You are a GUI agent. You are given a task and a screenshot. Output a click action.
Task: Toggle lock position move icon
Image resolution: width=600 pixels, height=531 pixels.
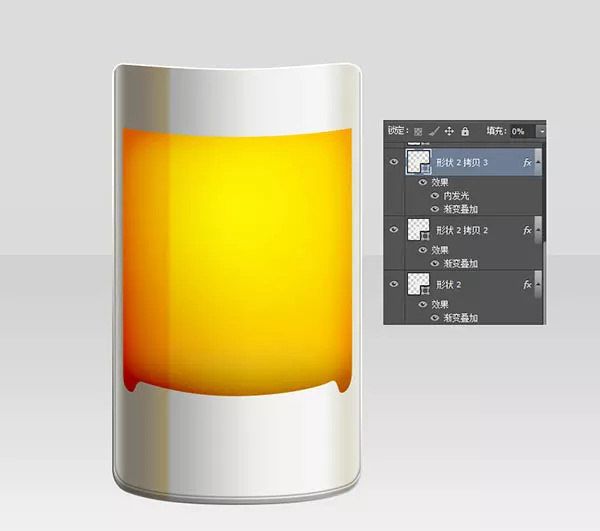tap(449, 131)
